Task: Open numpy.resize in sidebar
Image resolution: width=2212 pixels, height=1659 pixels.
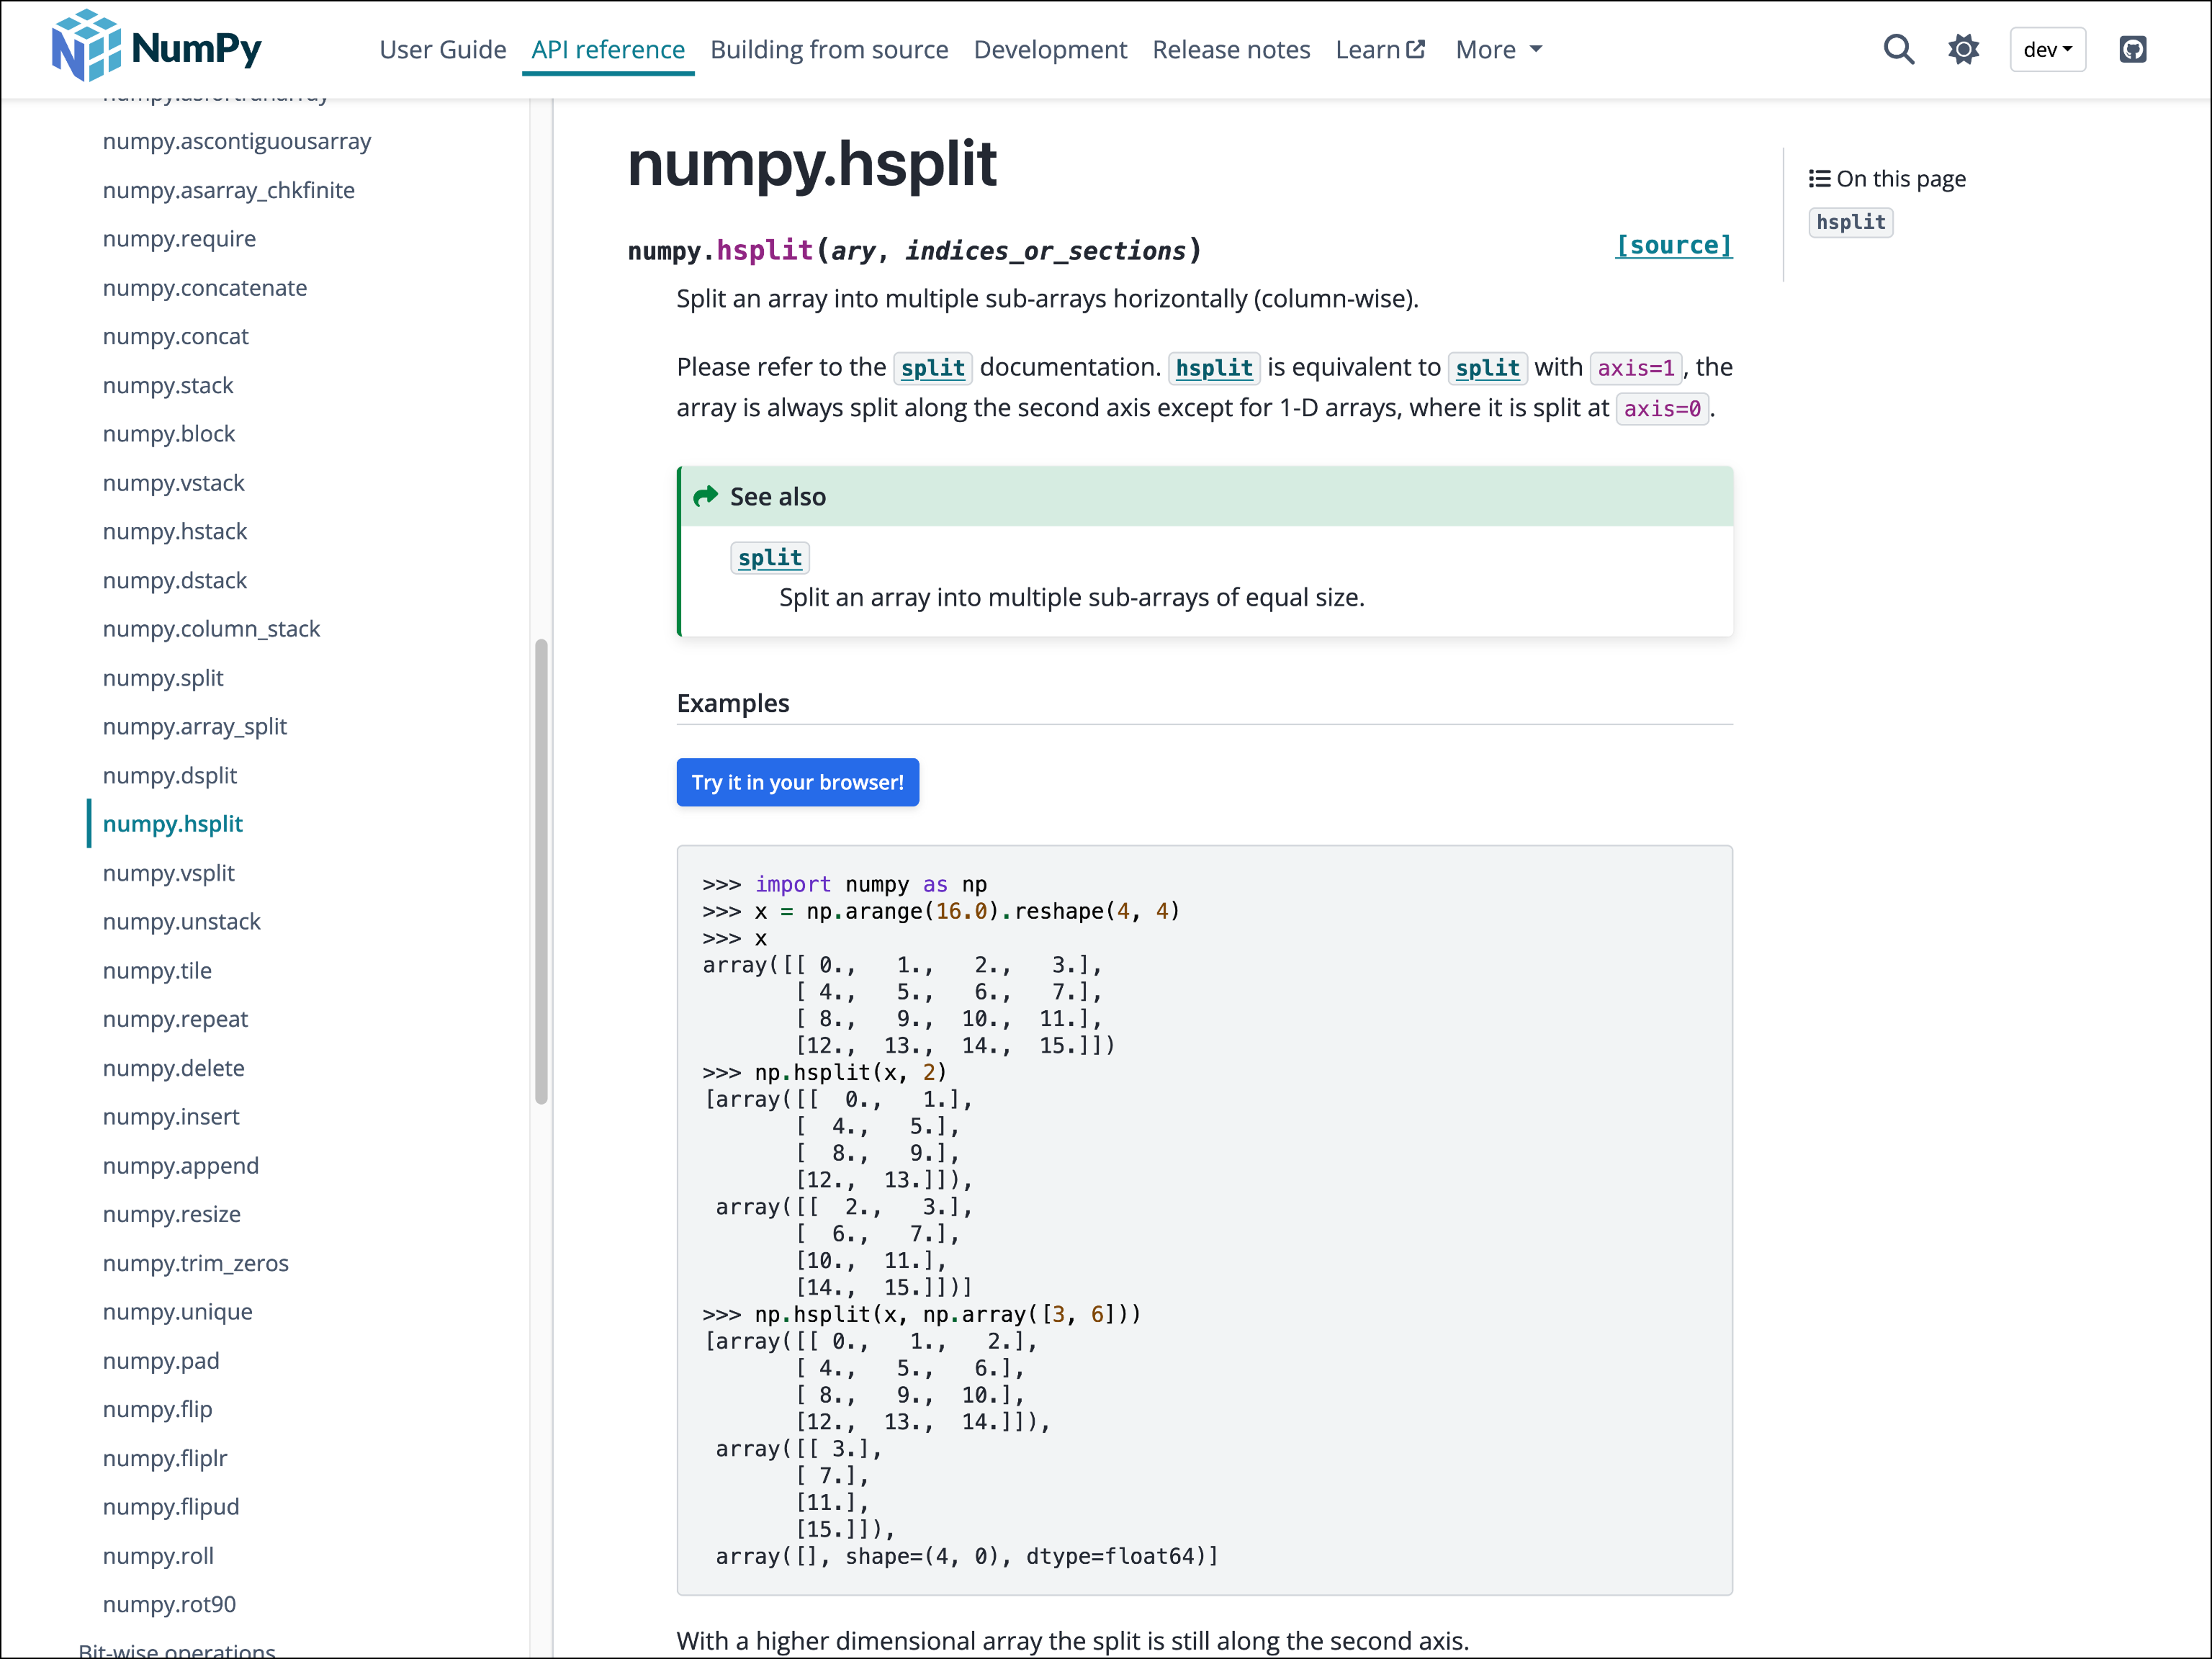Action: pos(172,1214)
